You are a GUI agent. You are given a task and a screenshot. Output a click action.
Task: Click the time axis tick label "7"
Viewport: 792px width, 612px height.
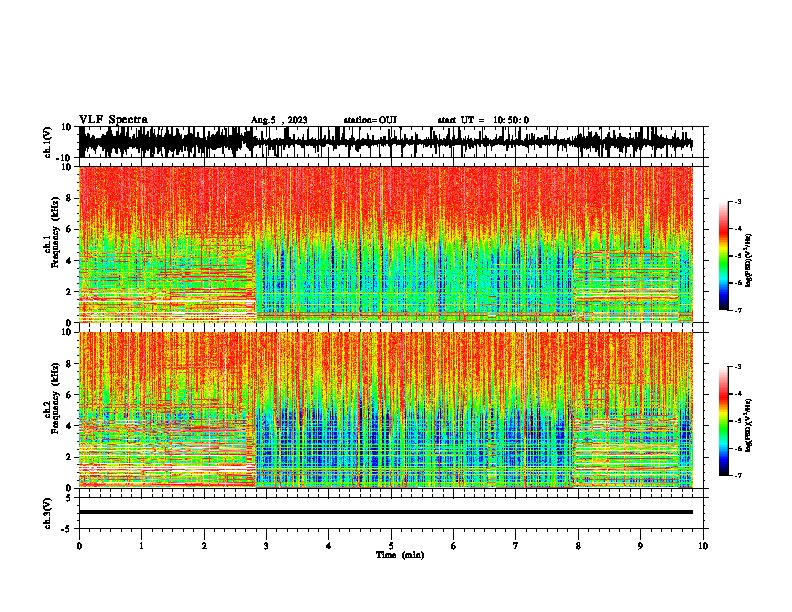516,546
